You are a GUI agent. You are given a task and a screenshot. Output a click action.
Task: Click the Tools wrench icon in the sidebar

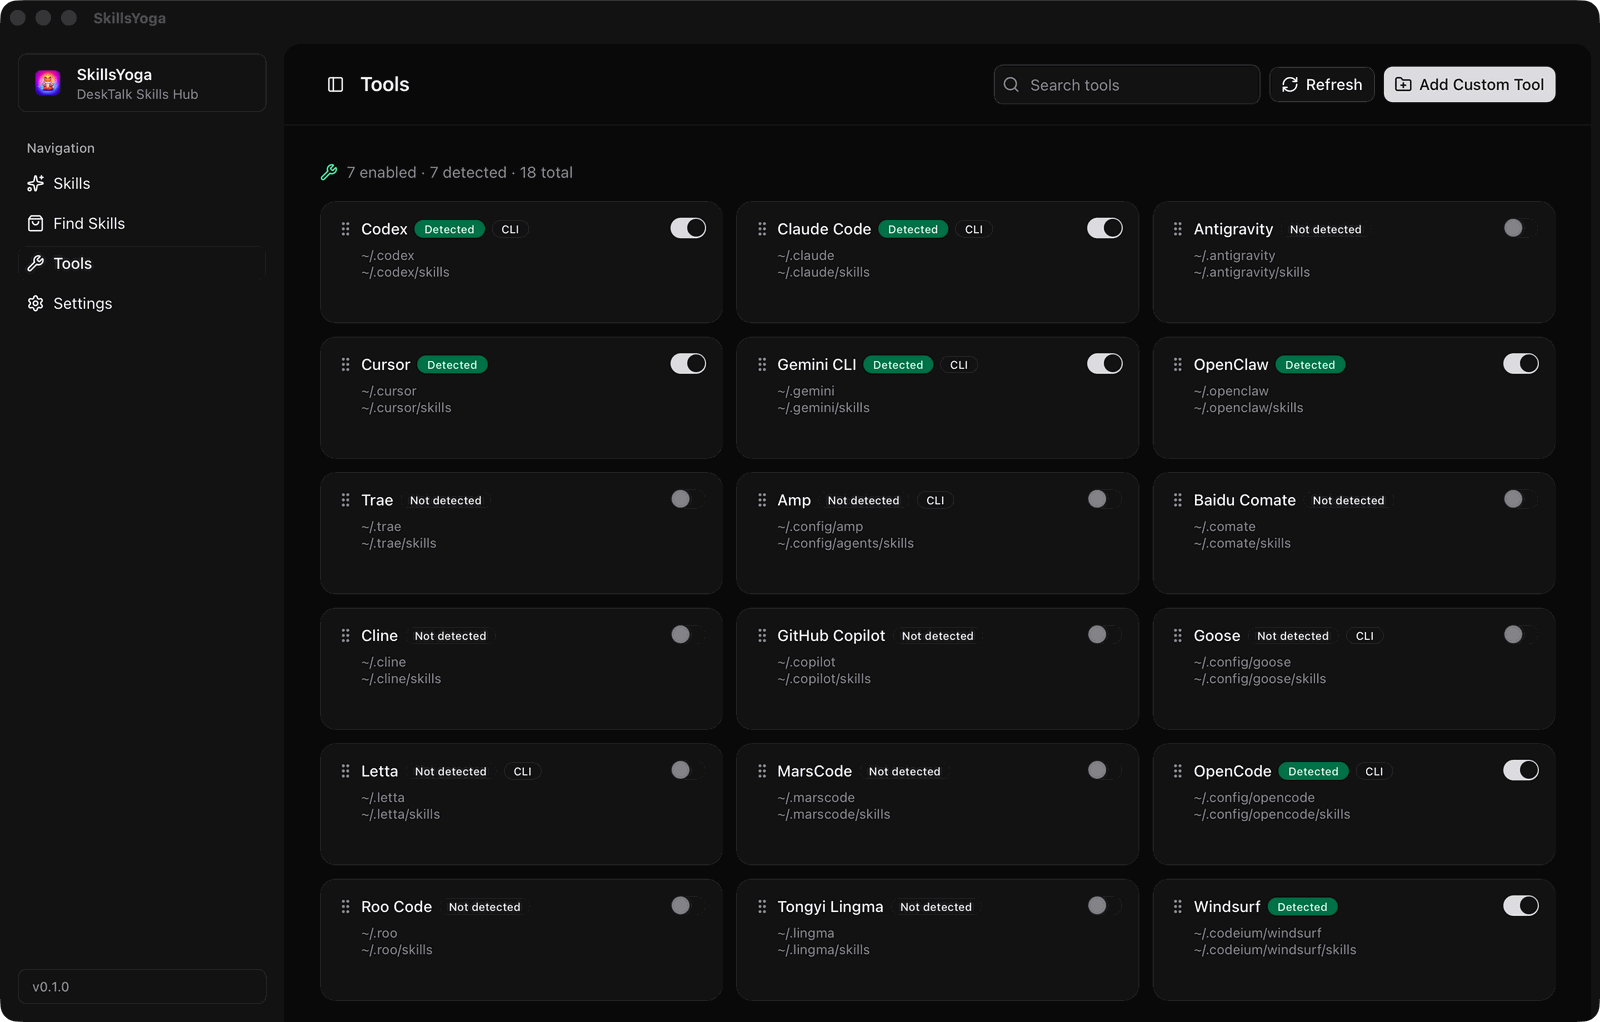tap(35, 263)
